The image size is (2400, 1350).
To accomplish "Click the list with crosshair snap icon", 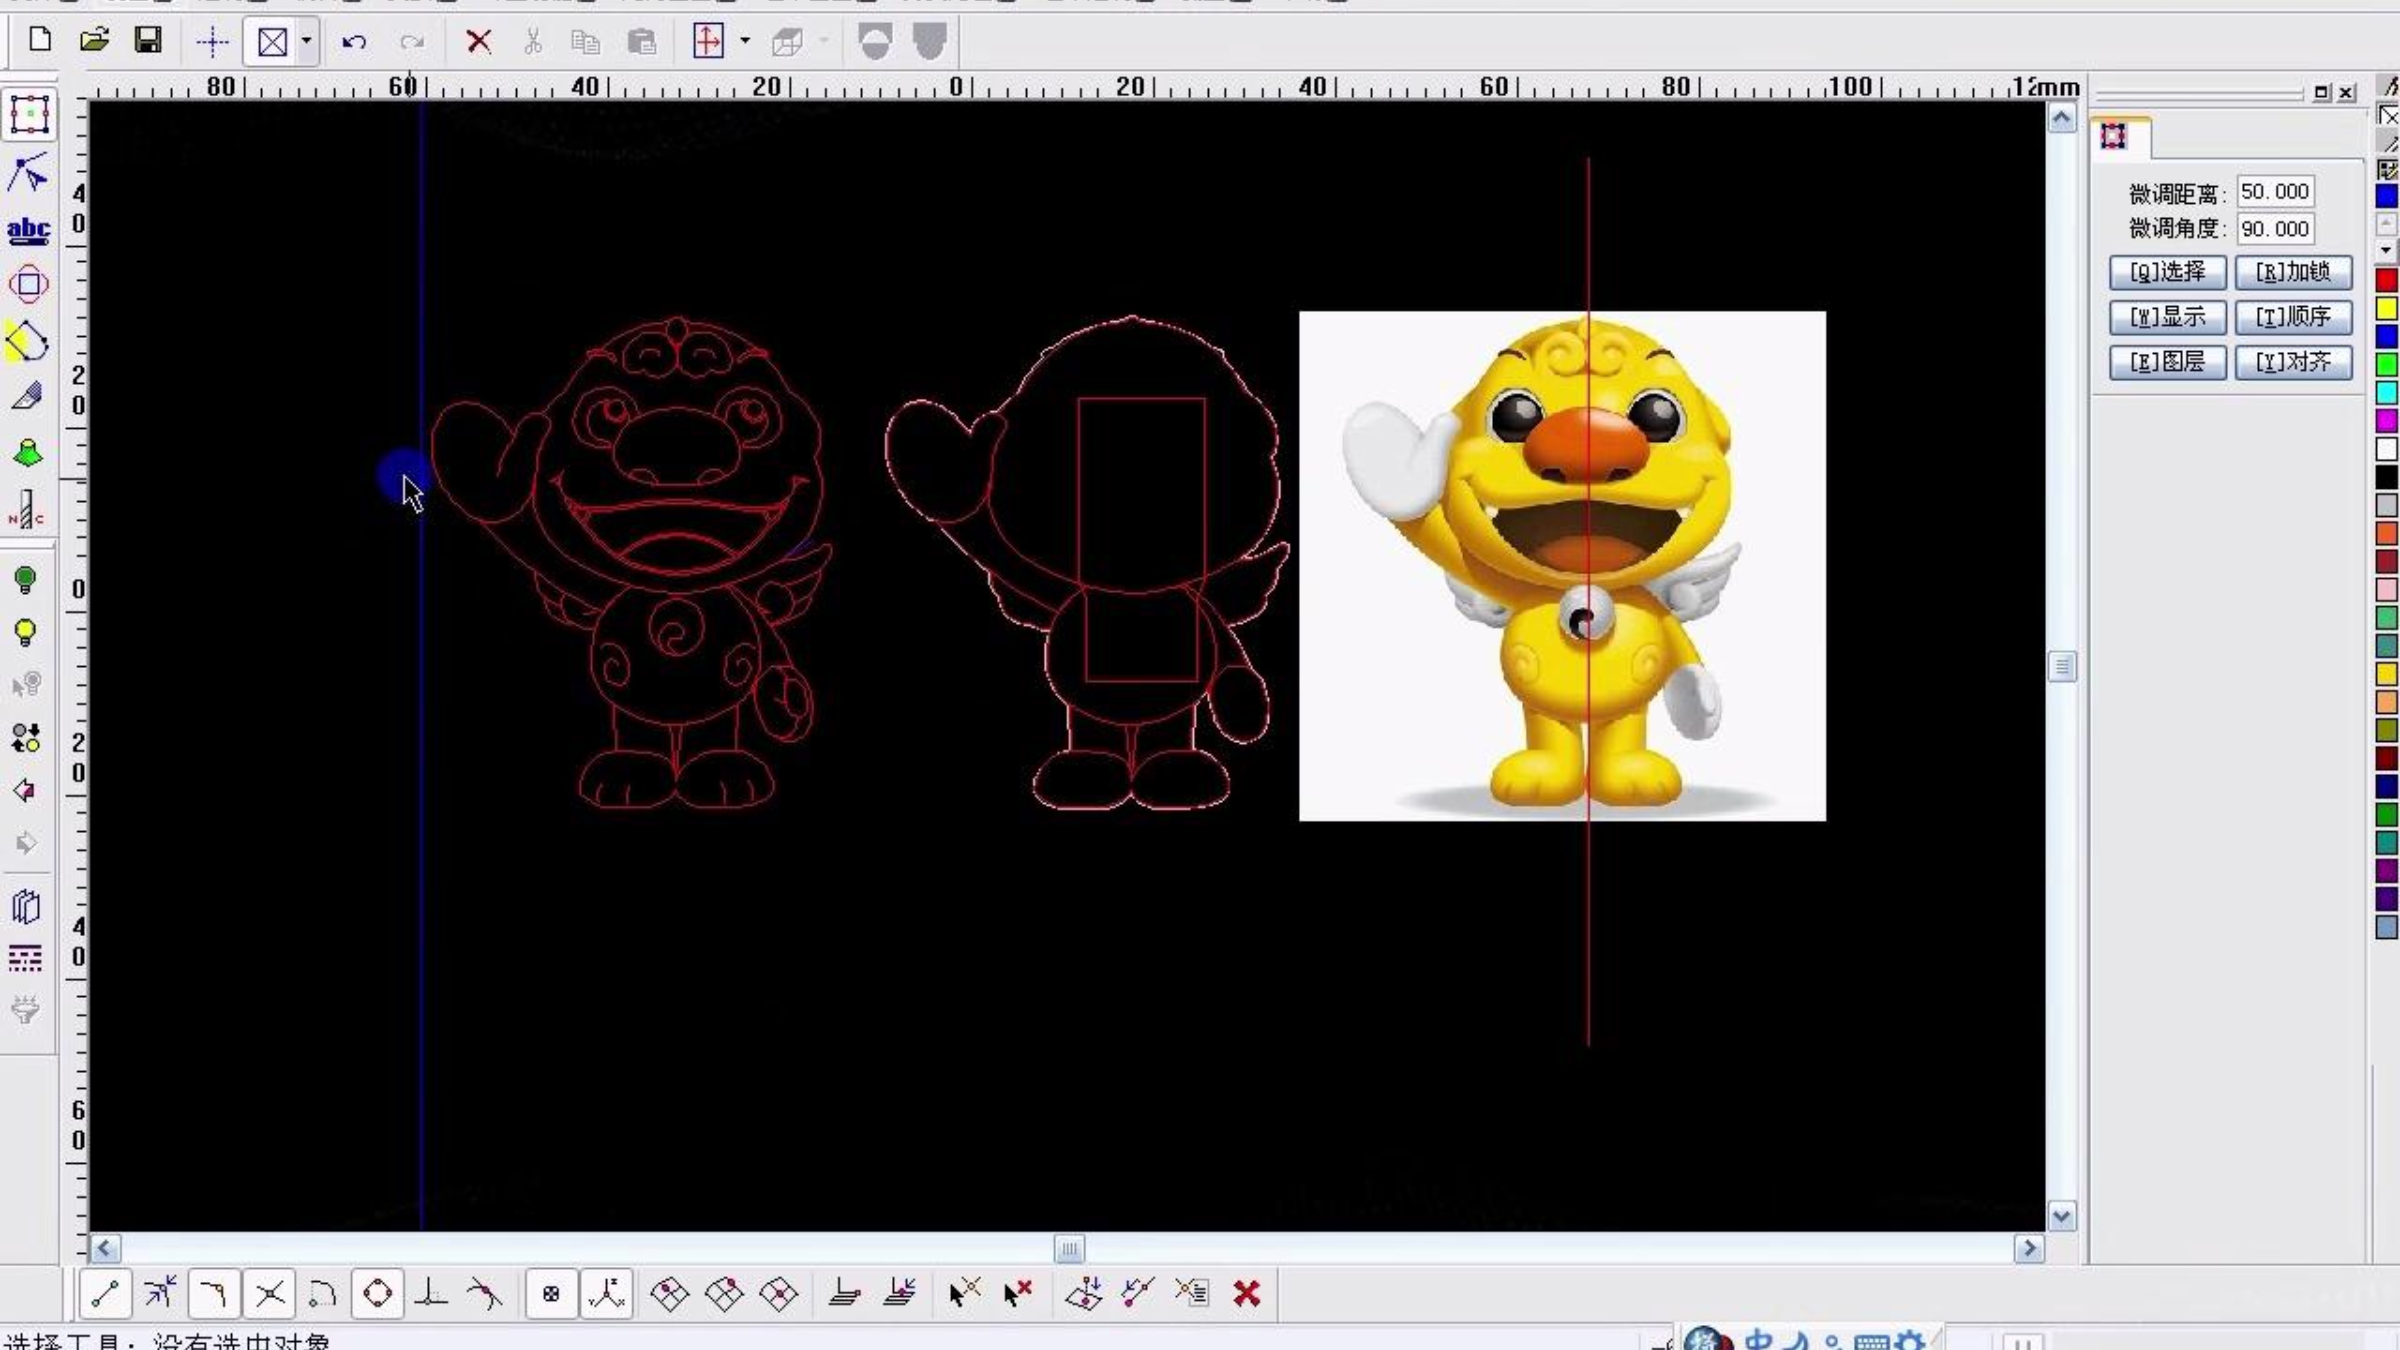I will pos(1192,1293).
